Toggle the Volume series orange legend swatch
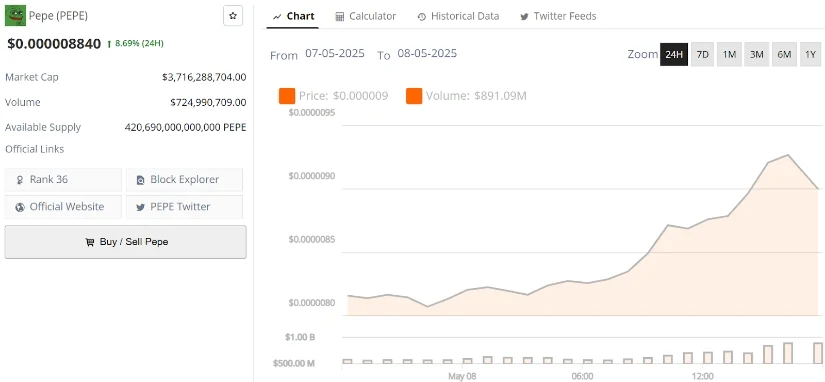Screen dimensions: 825x382 (414, 96)
